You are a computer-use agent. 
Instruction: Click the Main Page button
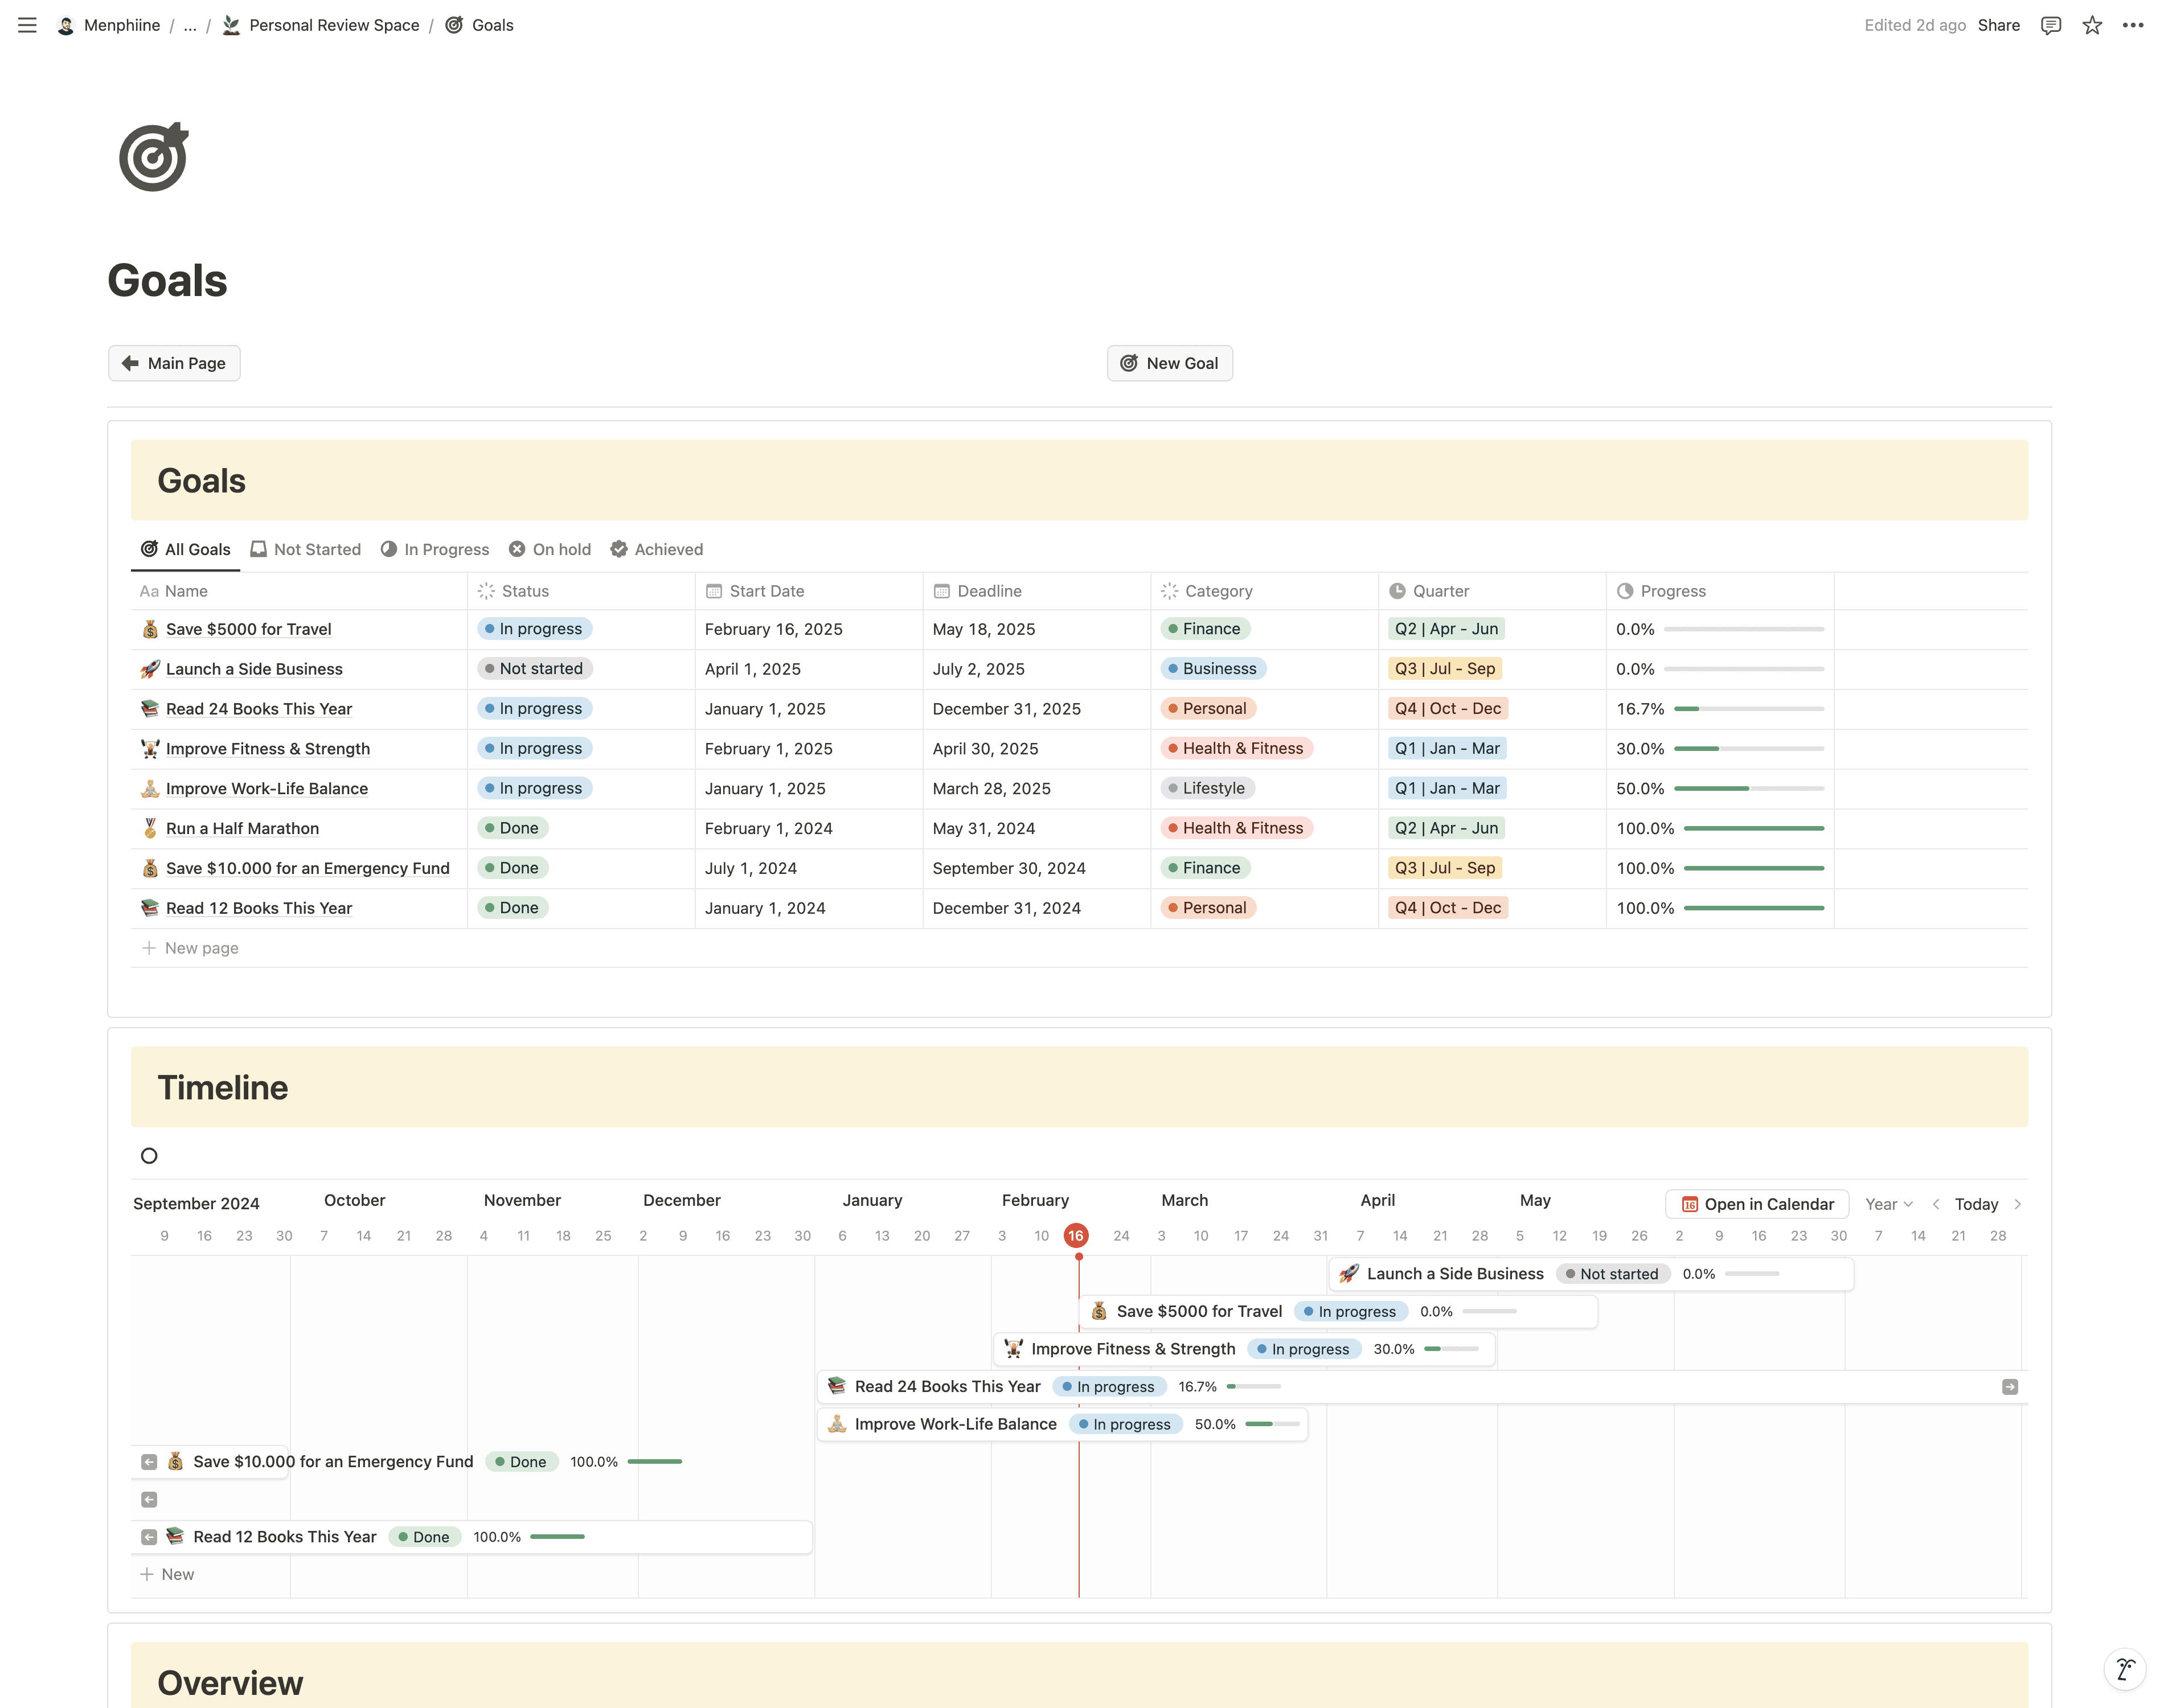(174, 363)
